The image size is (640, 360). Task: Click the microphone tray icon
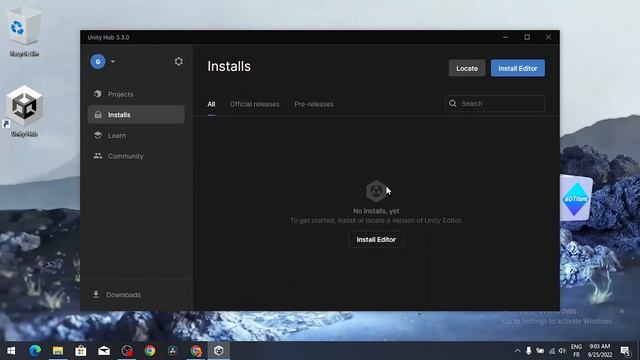point(529,351)
